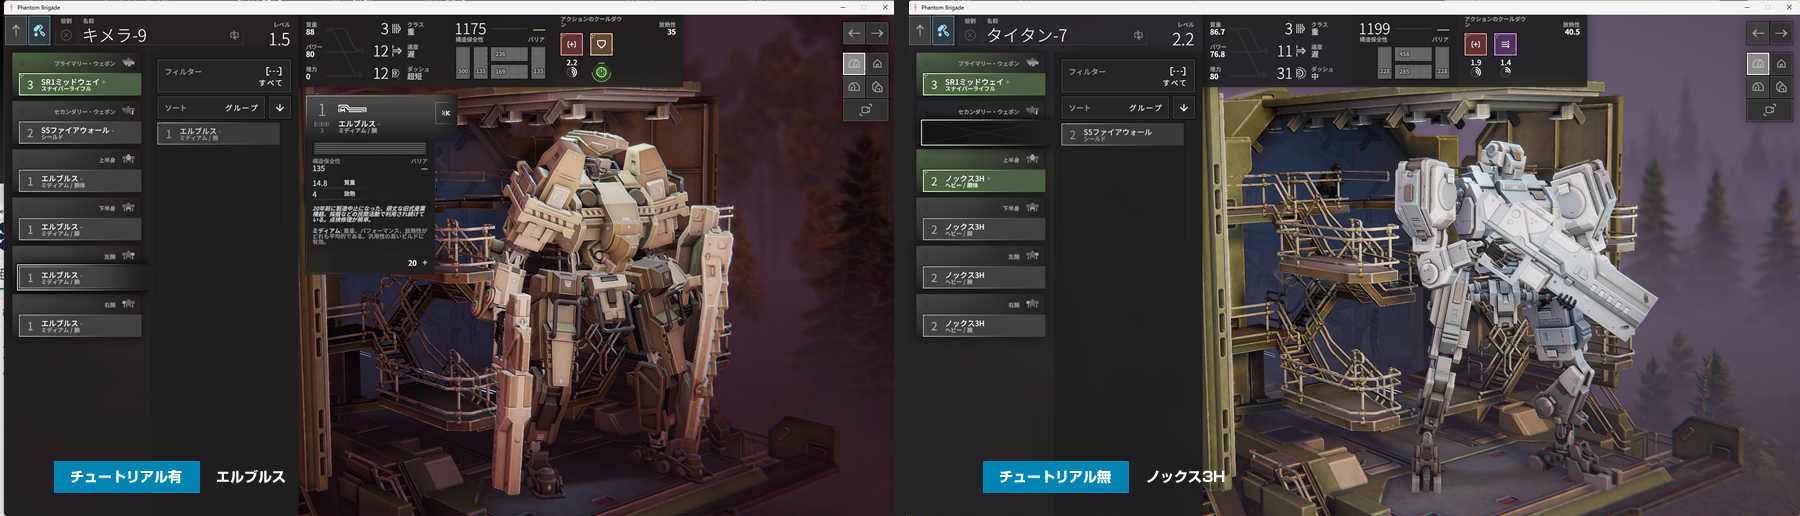Go to next unit in キメラ-9 window
This screenshot has width=1800, height=516.
[x=877, y=33]
